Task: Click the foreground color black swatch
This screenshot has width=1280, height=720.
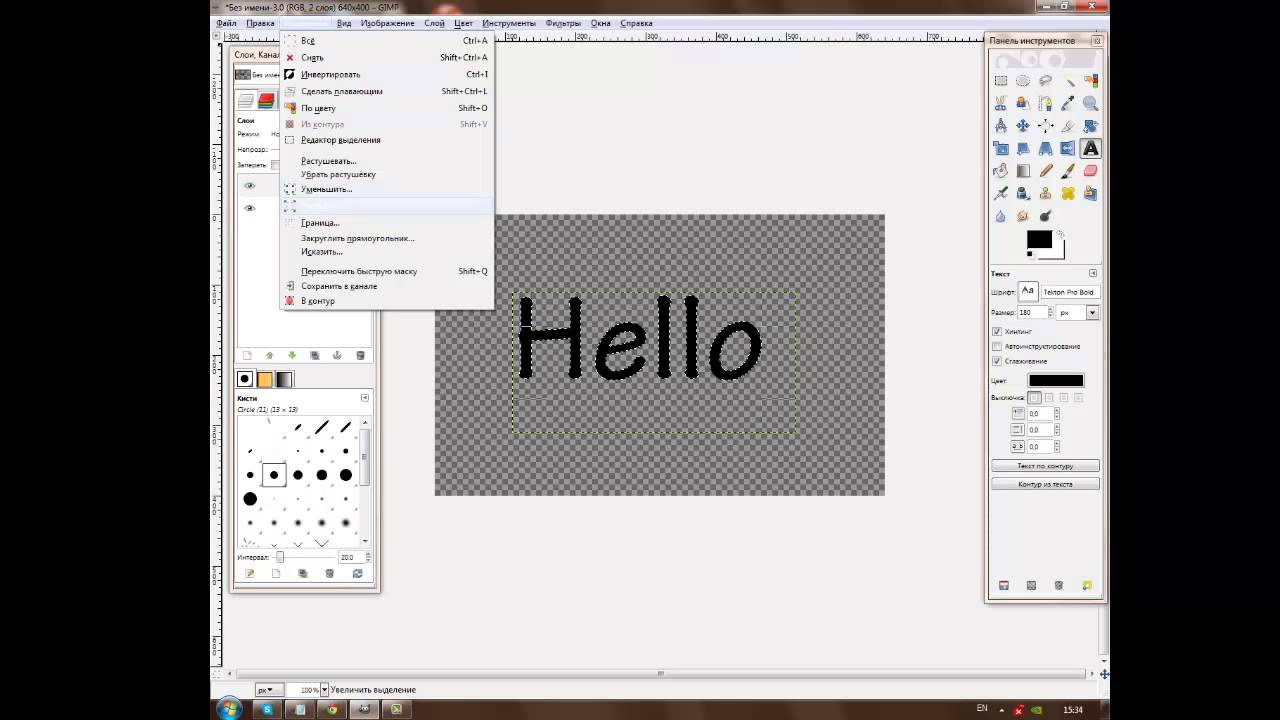Action: pyautogui.click(x=1039, y=240)
